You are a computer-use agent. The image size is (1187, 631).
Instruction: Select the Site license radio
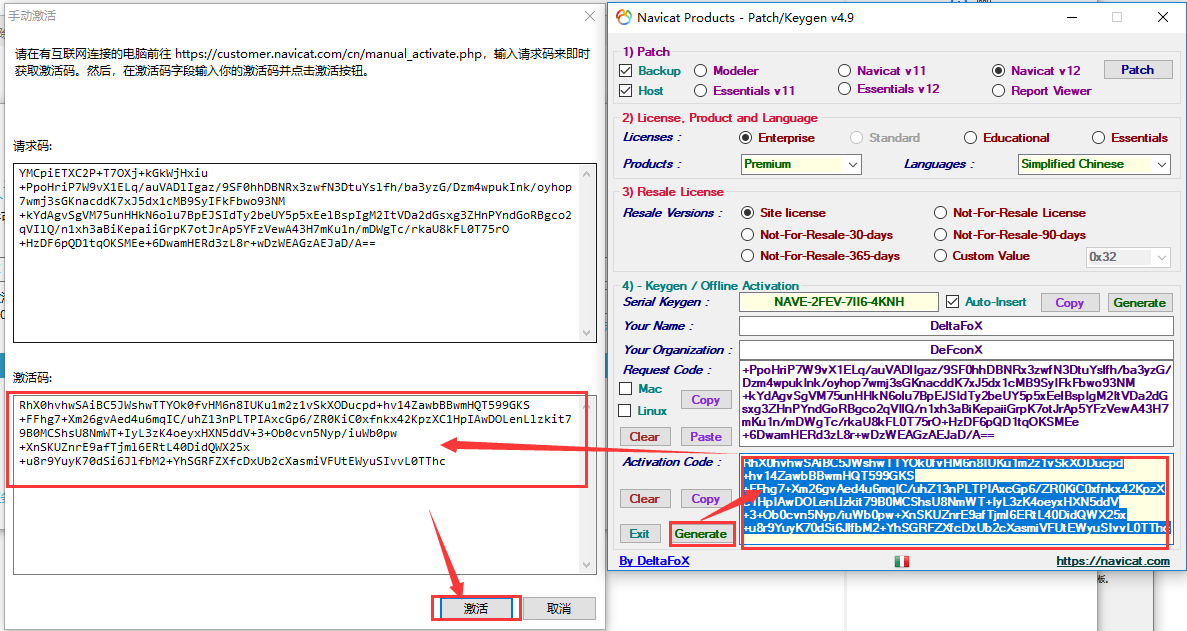(x=748, y=213)
